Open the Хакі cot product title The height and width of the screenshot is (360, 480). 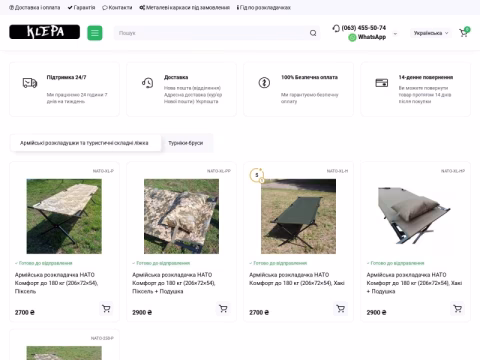point(297,279)
